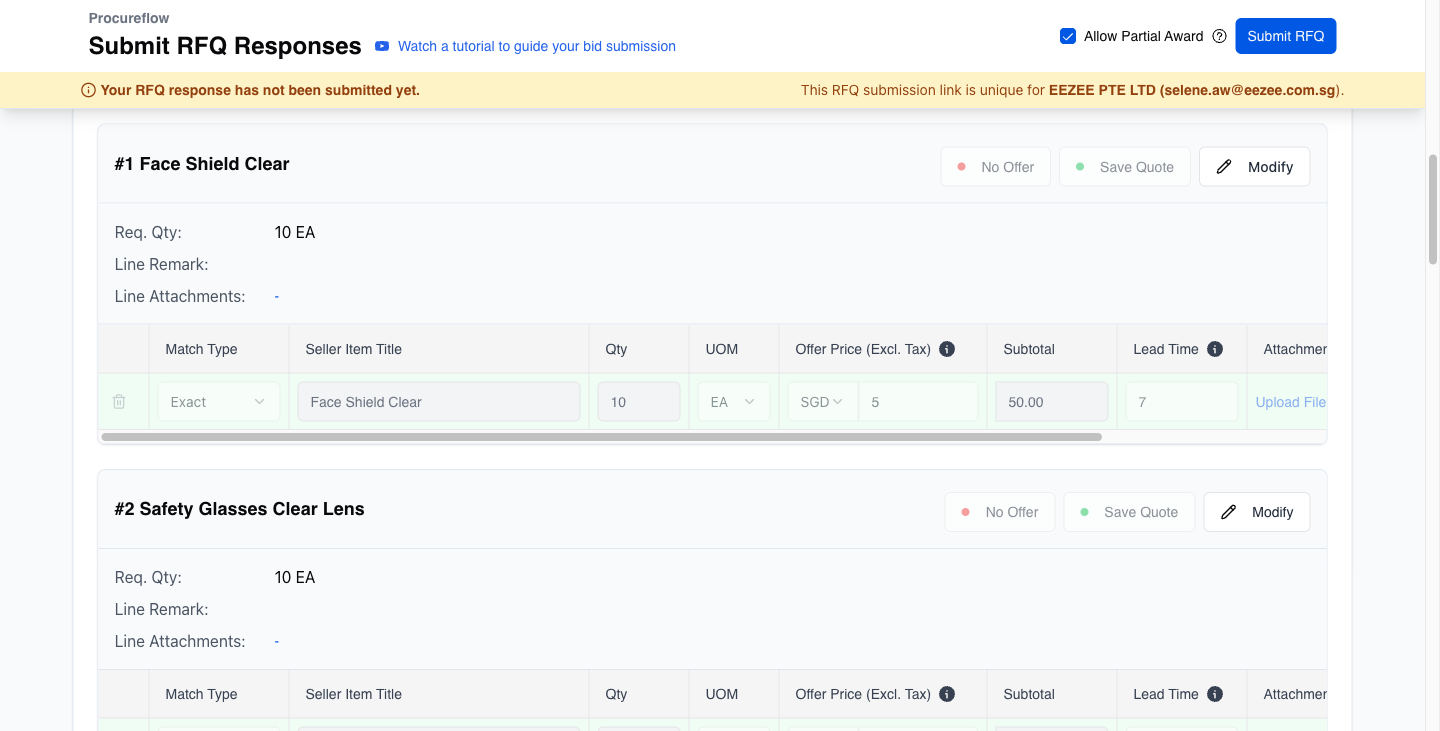Click the Face Shield Clear seller item title field

pyautogui.click(x=439, y=402)
